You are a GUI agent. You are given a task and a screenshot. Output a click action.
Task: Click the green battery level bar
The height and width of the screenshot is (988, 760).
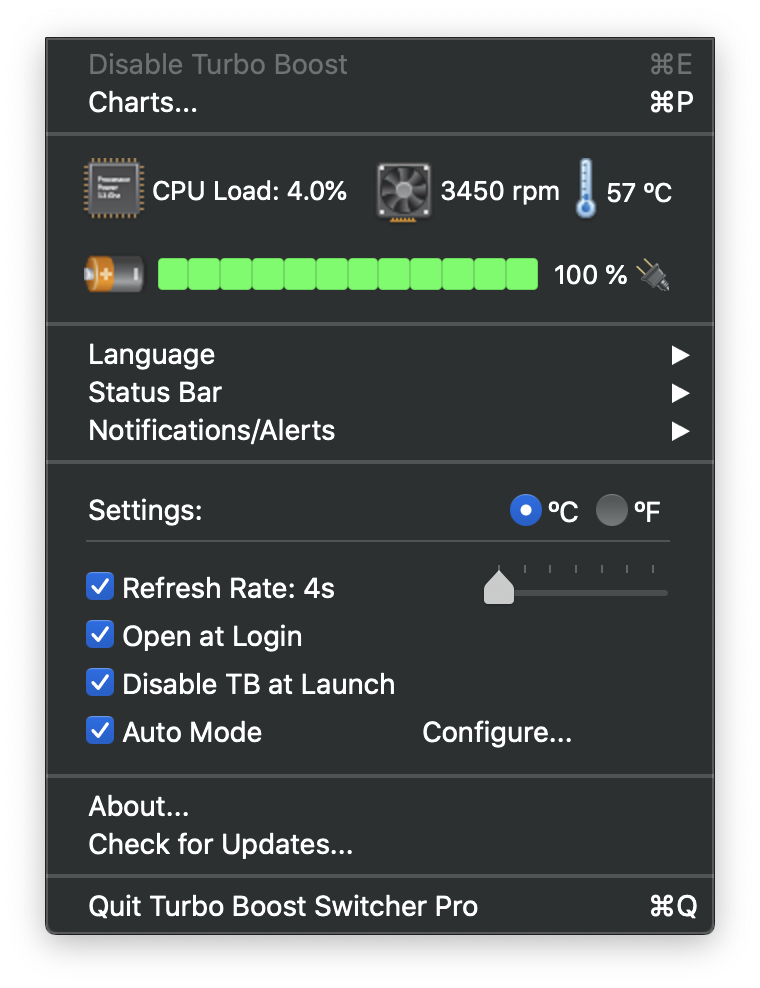[347, 274]
